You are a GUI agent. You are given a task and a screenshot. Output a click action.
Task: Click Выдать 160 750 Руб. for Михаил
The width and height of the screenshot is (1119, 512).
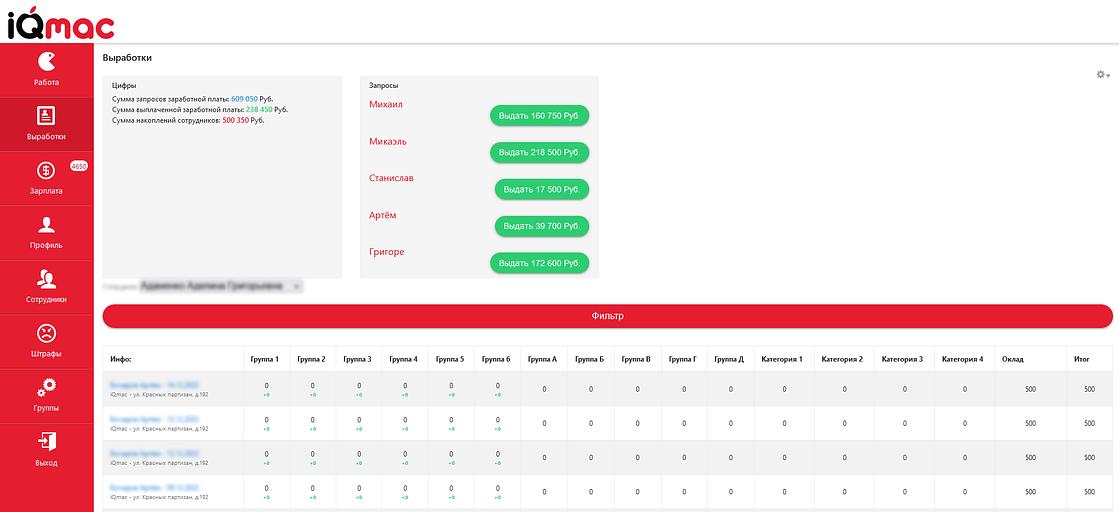539,116
